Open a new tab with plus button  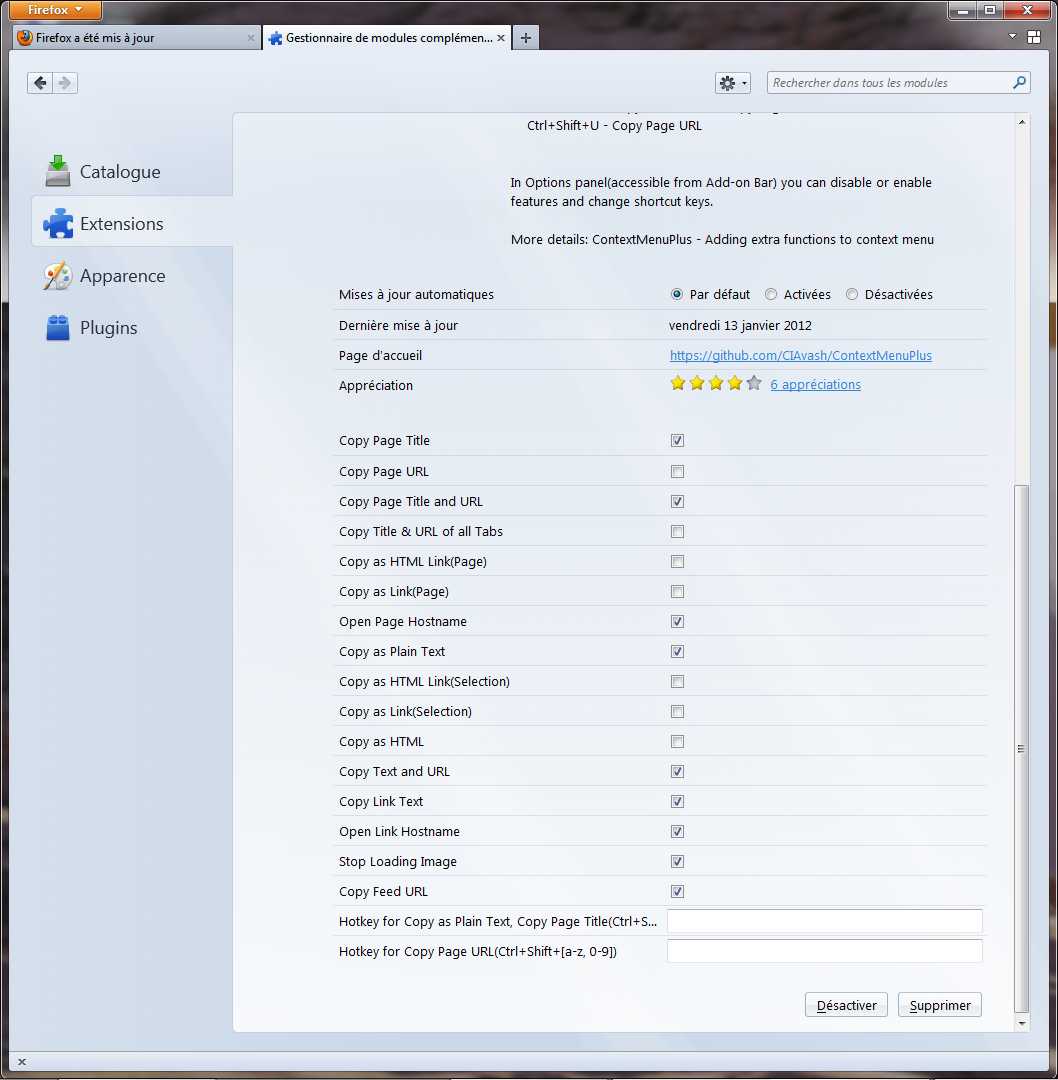(x=526, y=38)
